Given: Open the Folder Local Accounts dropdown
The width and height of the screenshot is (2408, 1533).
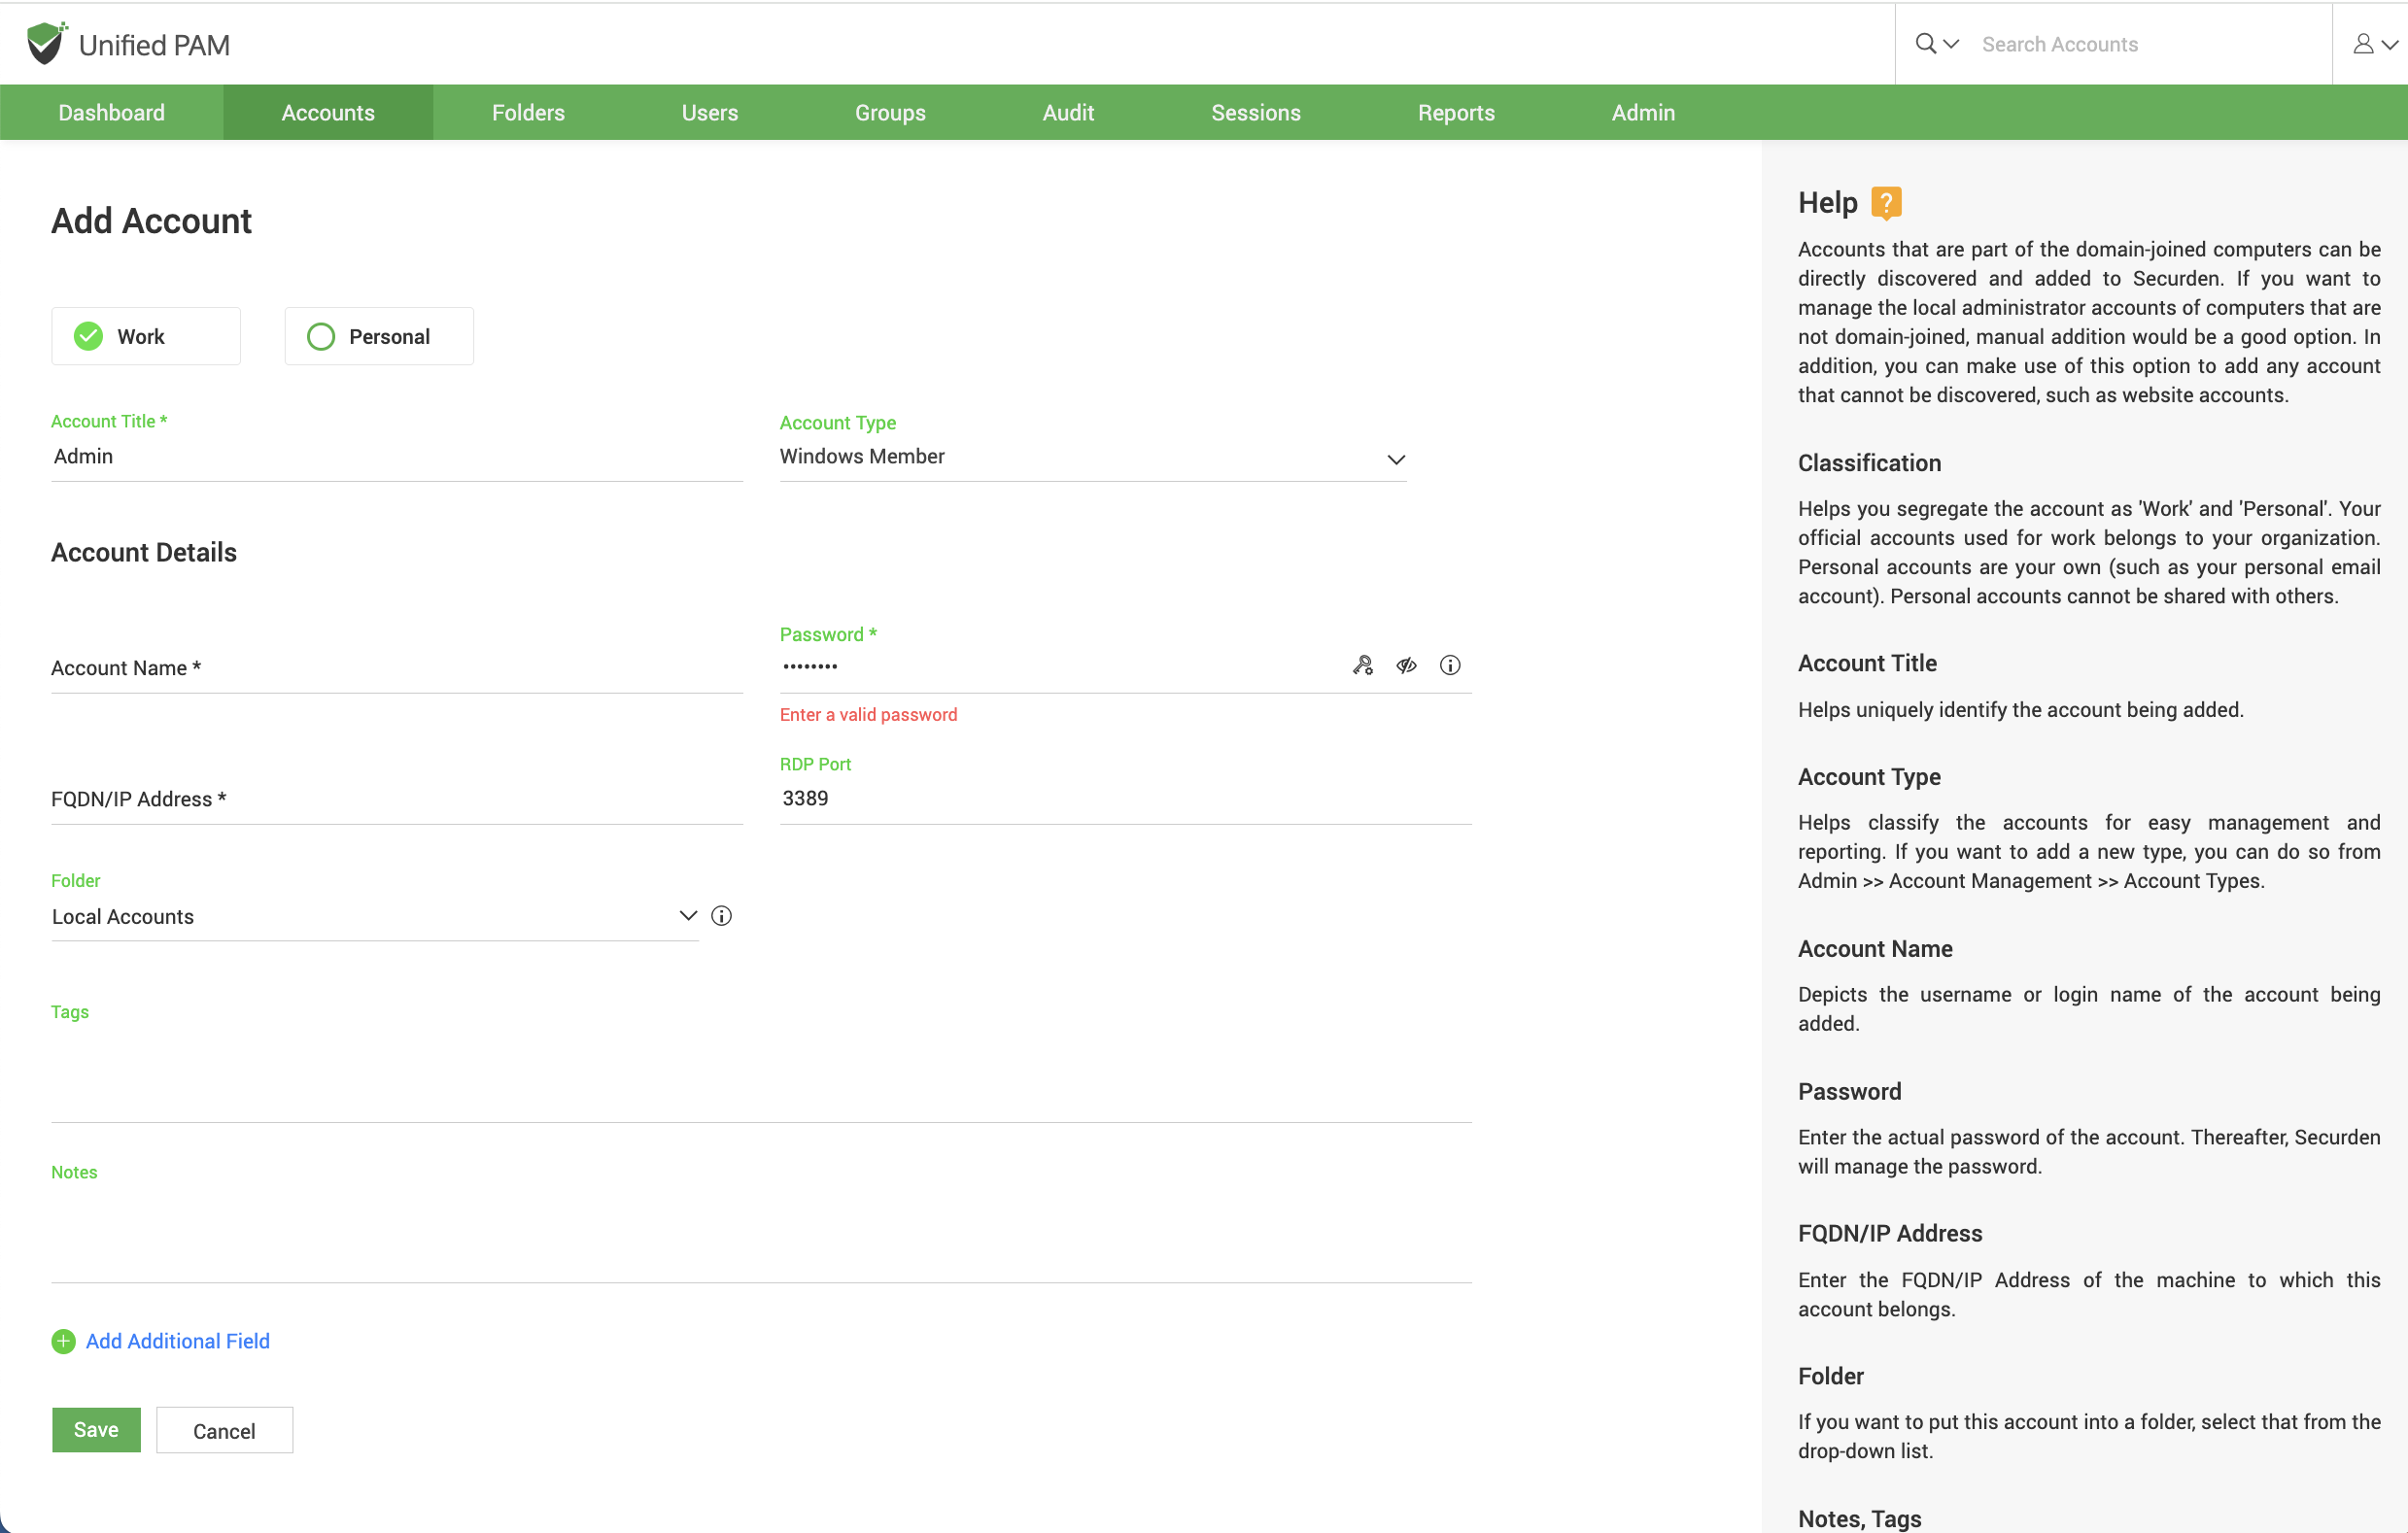Looking at the screenshot, I should [687, 915].
